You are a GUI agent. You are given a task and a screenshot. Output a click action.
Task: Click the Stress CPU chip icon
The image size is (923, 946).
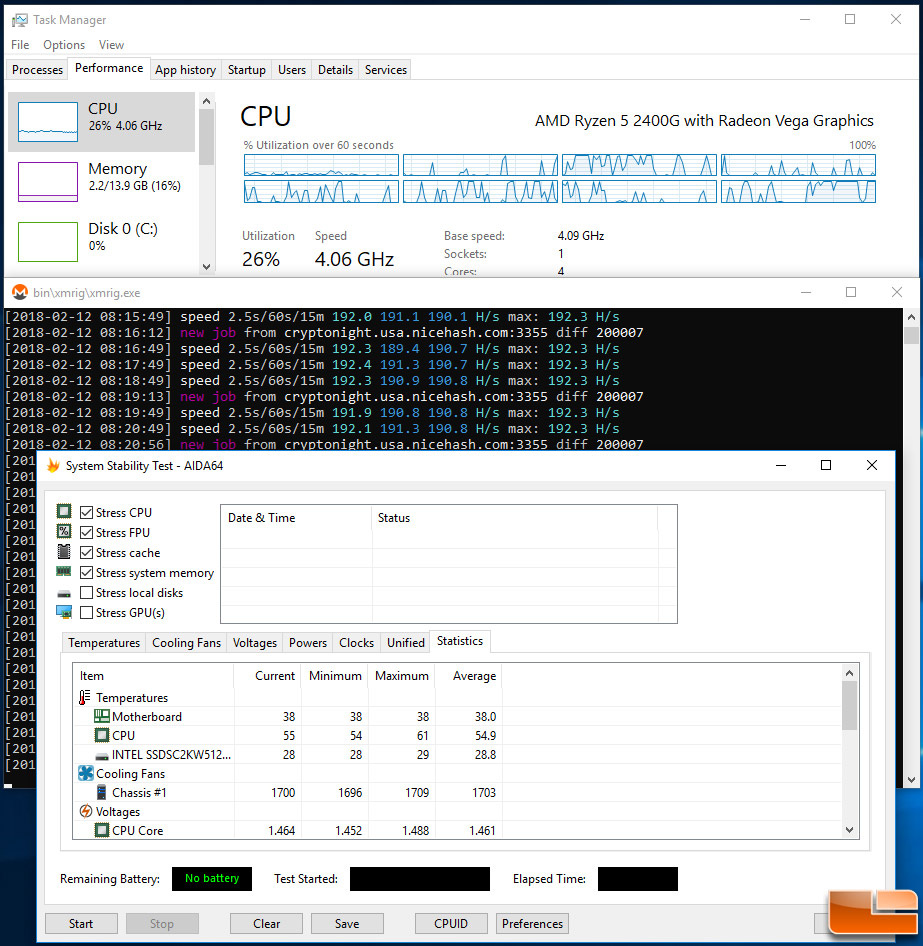(64, 512)
